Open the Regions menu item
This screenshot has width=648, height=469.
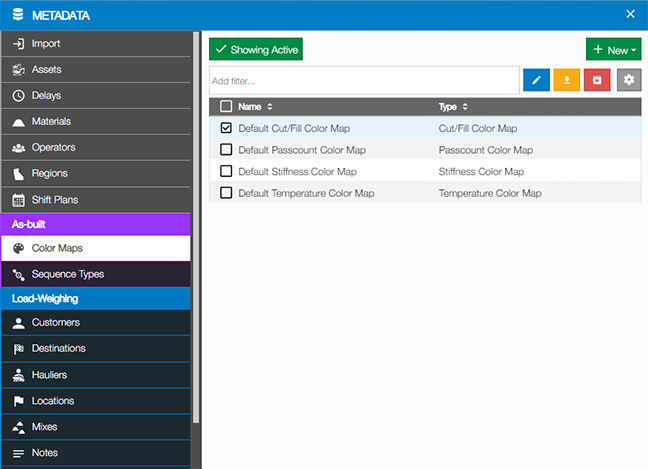pyautogui.click(x=95, y=174)
